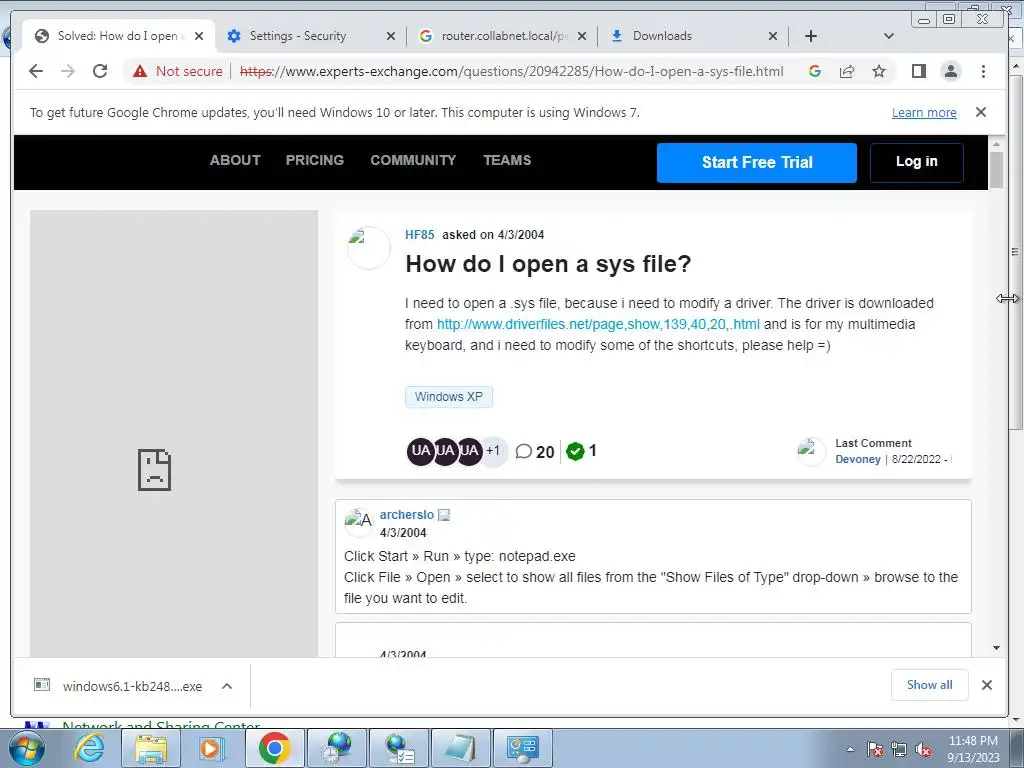Open the driverfiles.net link in question
1024x768 pixels.
(x=598, y=324)
